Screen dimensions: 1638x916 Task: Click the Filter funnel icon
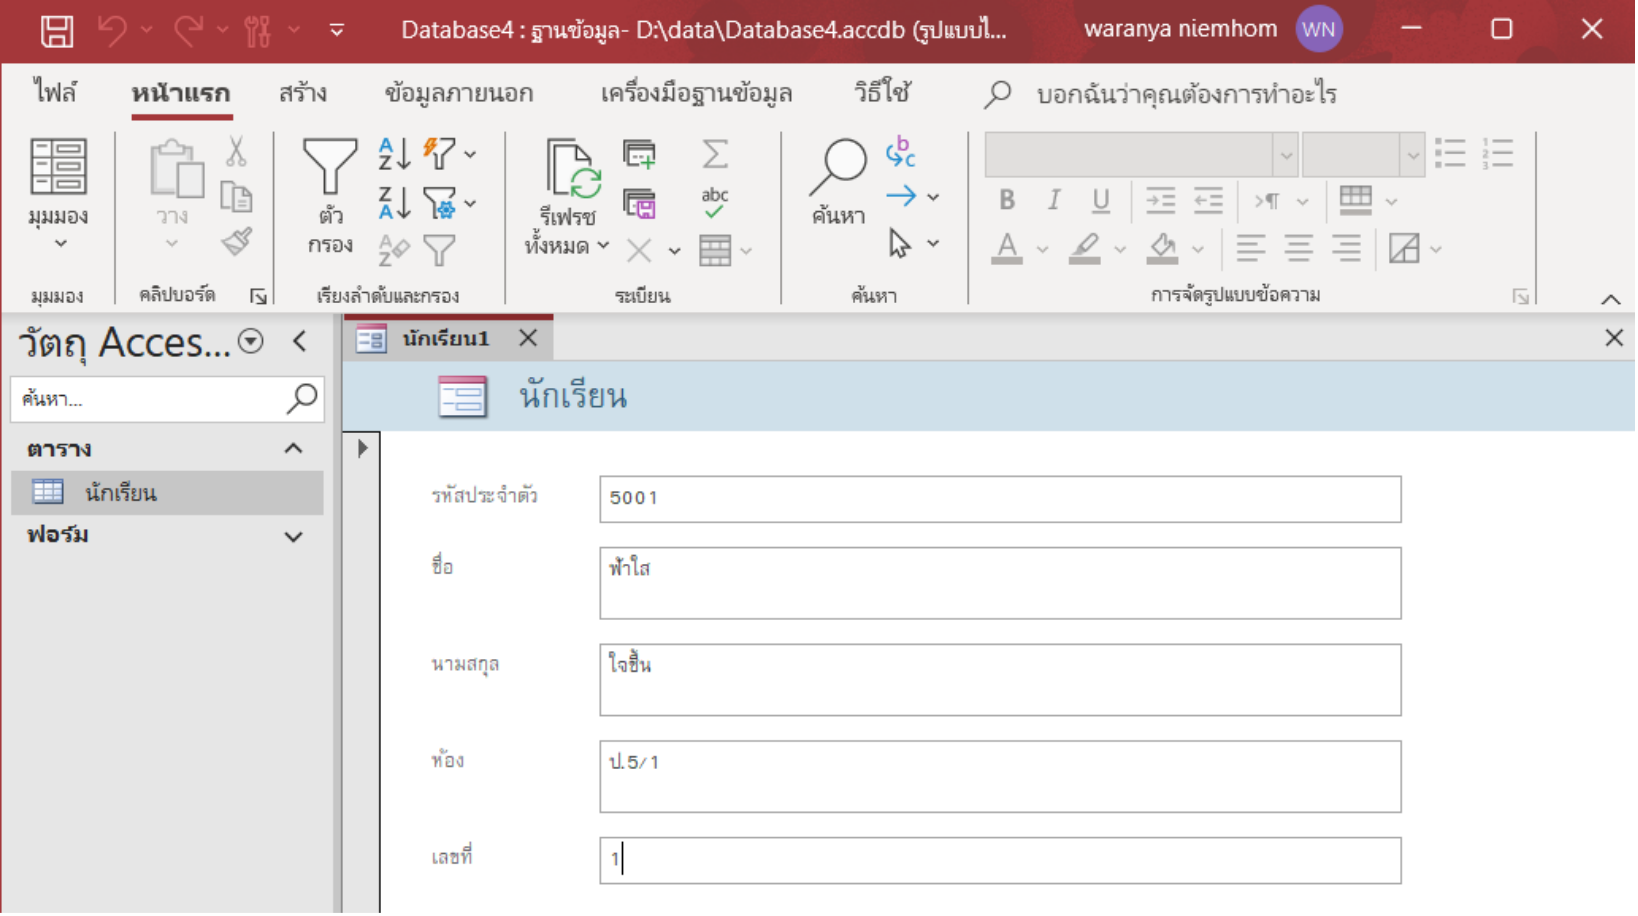tap(330, 167)
